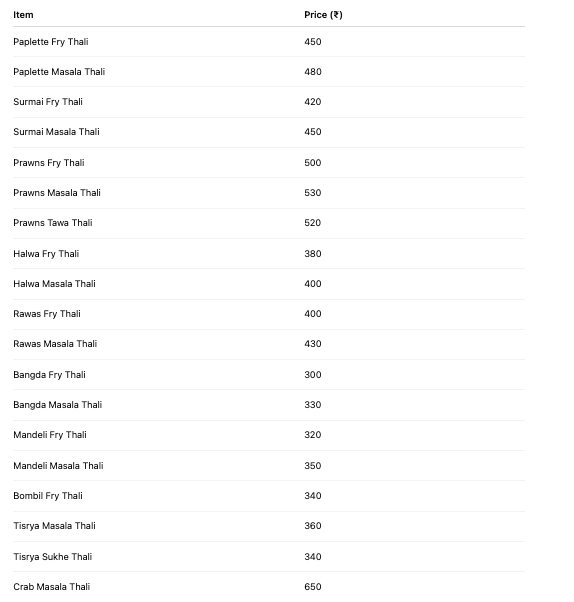
Task: Click on Surmai Fry Thali
Action: (48, 102)
